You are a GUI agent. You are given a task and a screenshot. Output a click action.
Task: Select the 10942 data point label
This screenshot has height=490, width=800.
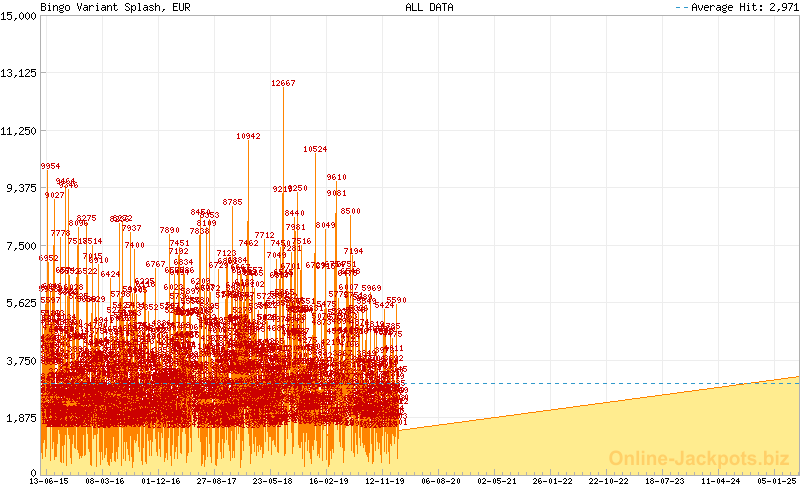[248, 136]
